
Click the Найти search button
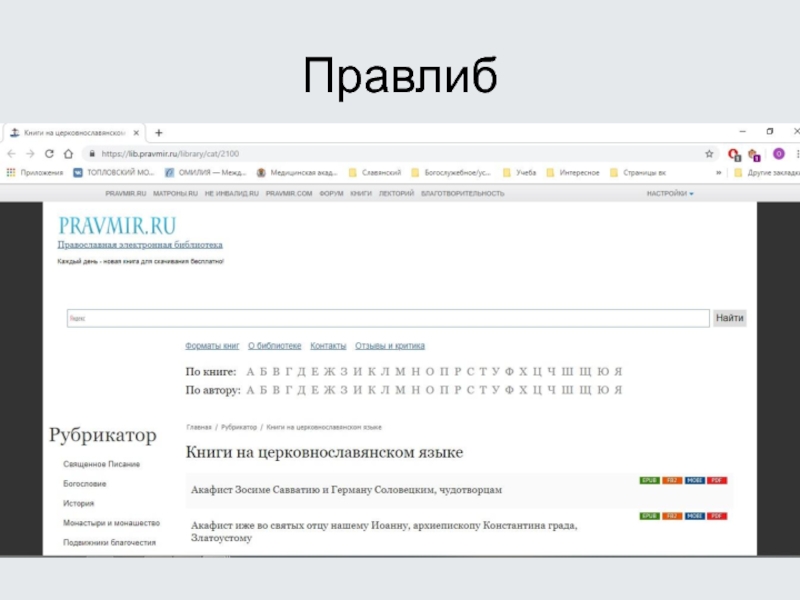pos(730,318)
